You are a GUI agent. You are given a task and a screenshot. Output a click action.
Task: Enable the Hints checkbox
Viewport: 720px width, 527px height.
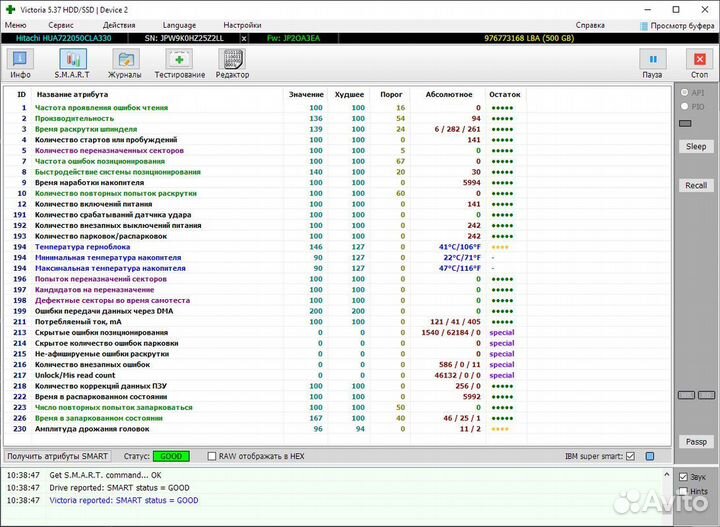(x=683, y=491)
